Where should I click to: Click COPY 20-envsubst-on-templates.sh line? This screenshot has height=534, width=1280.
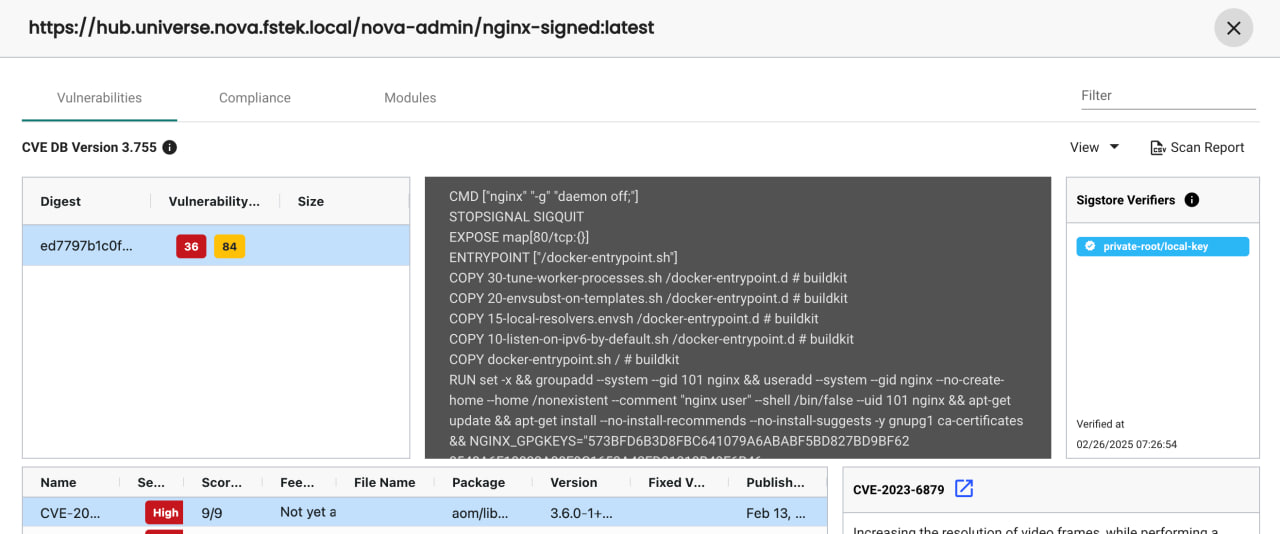point(648,298)
